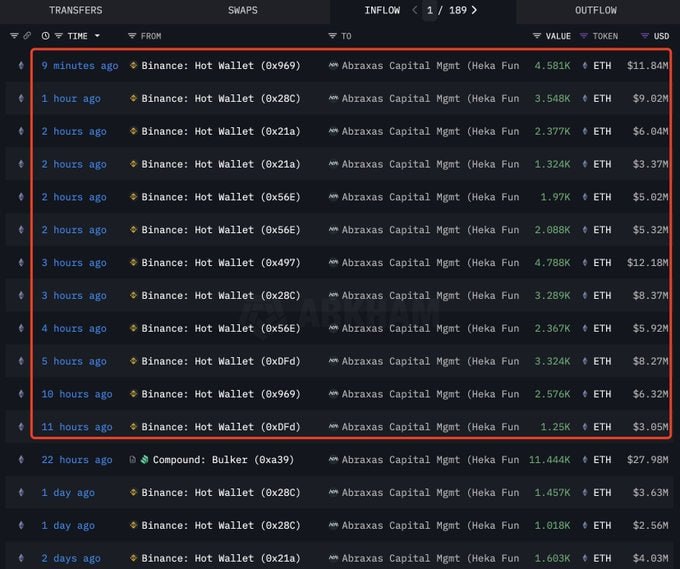
Task: Click ETH token icon in the 4.581K row
Action: tap(585, 66)
